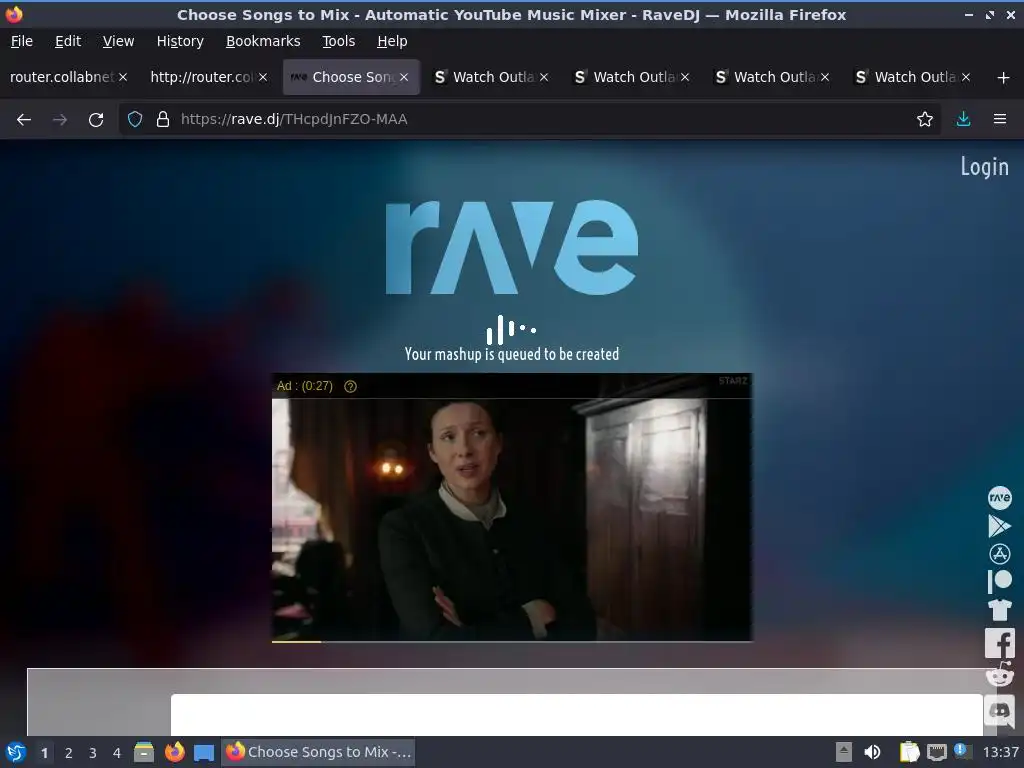
Task: Launch Firefox from the taskbar launcher
Action: 174,752
